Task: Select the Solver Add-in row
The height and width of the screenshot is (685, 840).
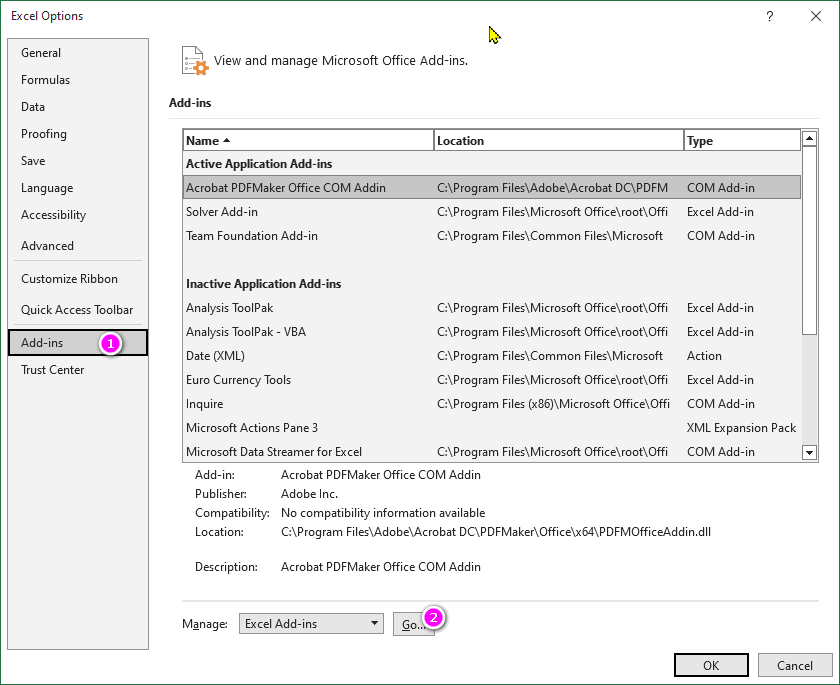Action: (300, 211)
